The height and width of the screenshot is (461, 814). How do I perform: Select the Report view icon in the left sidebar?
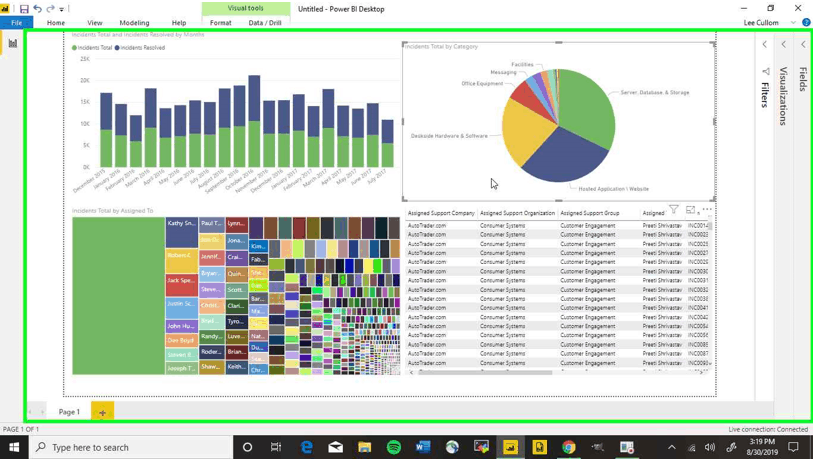(12, 44)
